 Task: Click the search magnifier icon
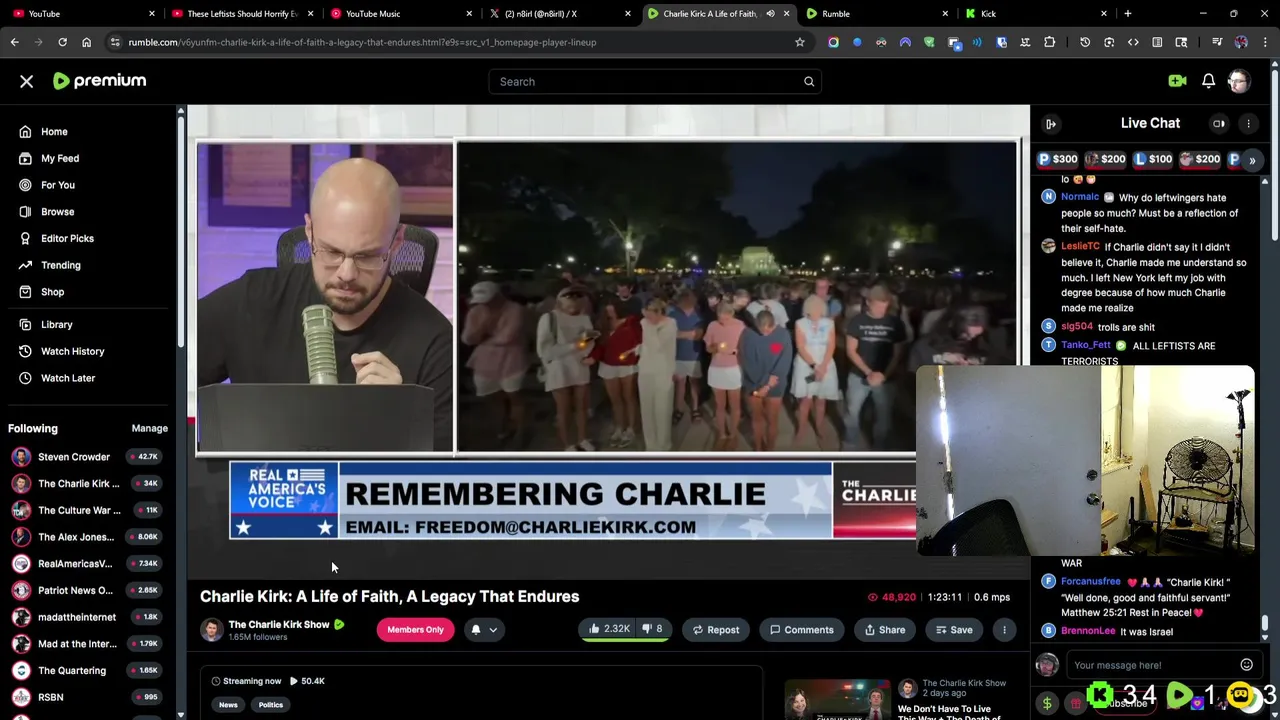809,81
